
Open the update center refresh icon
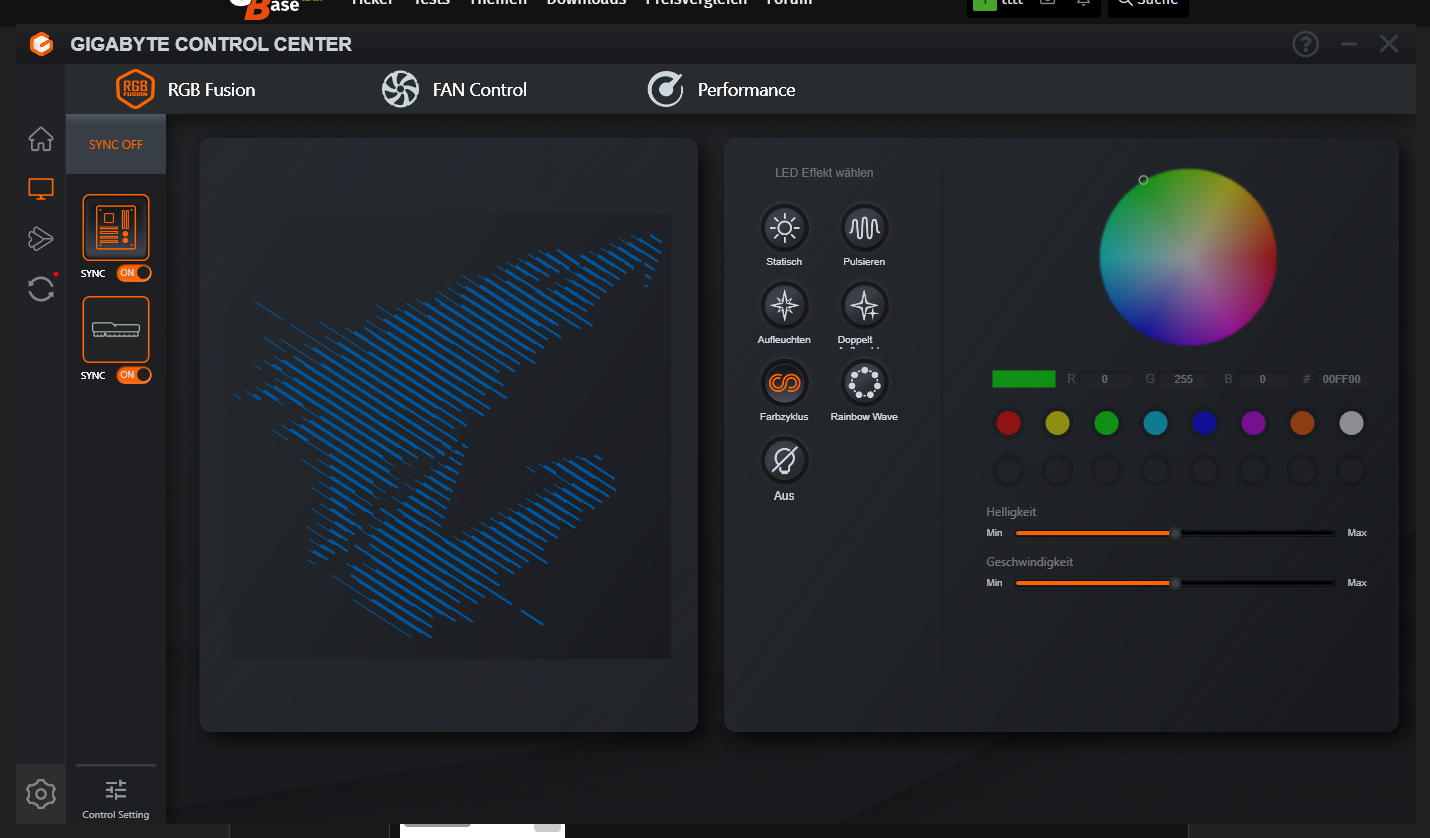(x=41, y=289)
